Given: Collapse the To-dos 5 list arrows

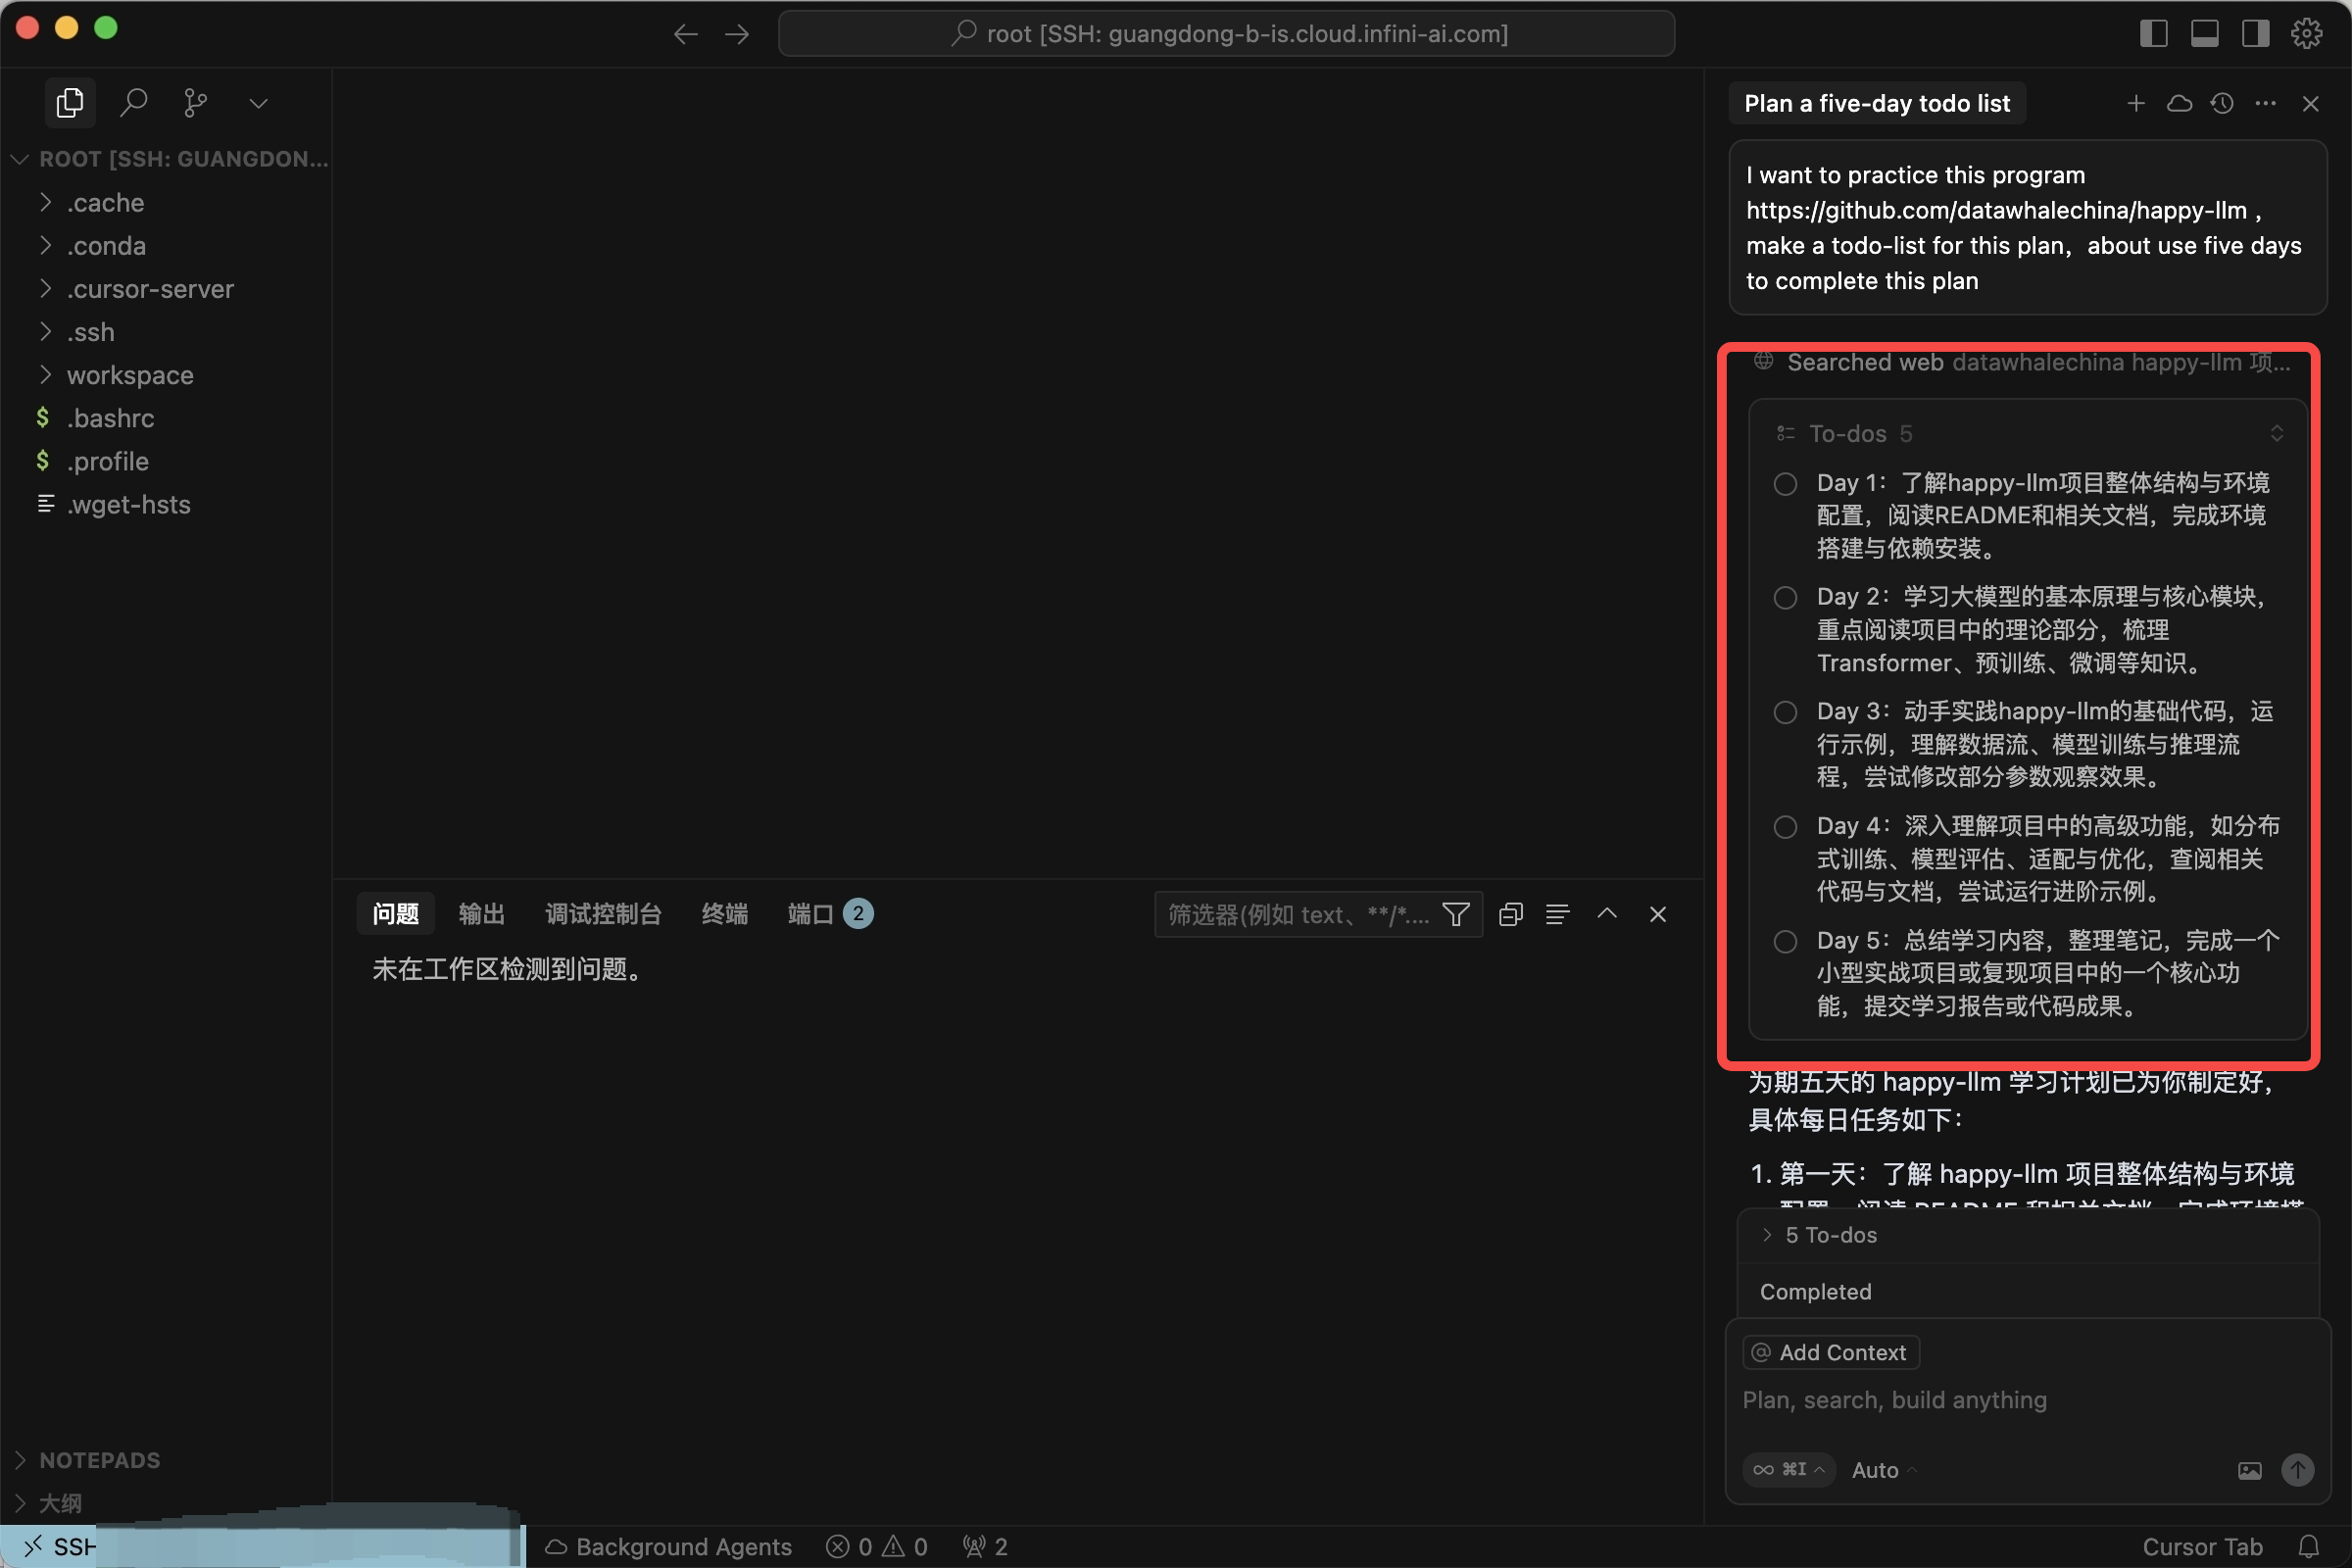Looking at the screenshot, I should click(x=2277, y=433).
